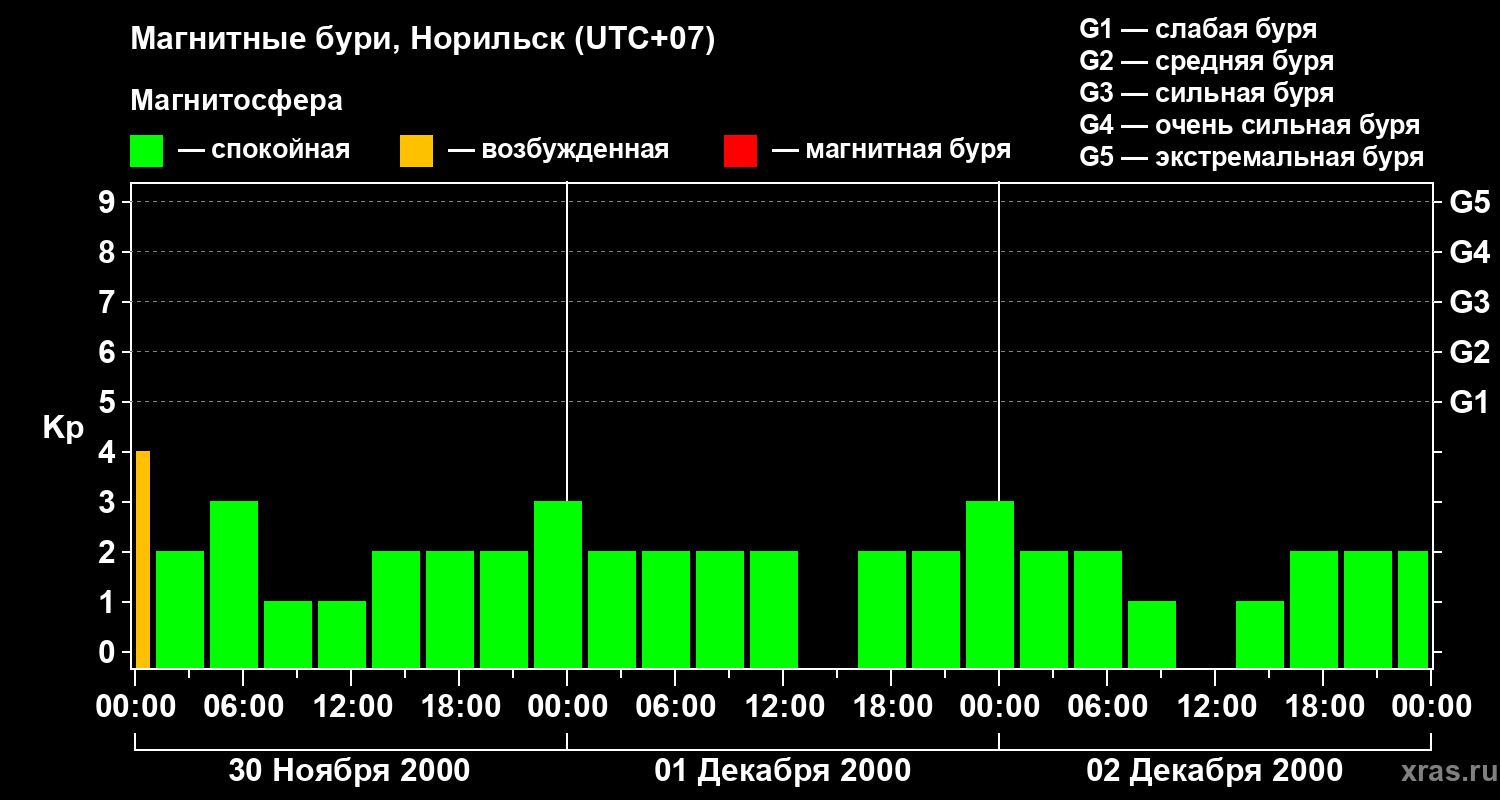Click the title 'Магнитные бури, Норильск (UTC+07)'
1500x800 pixels.
[x=423, y=40]
